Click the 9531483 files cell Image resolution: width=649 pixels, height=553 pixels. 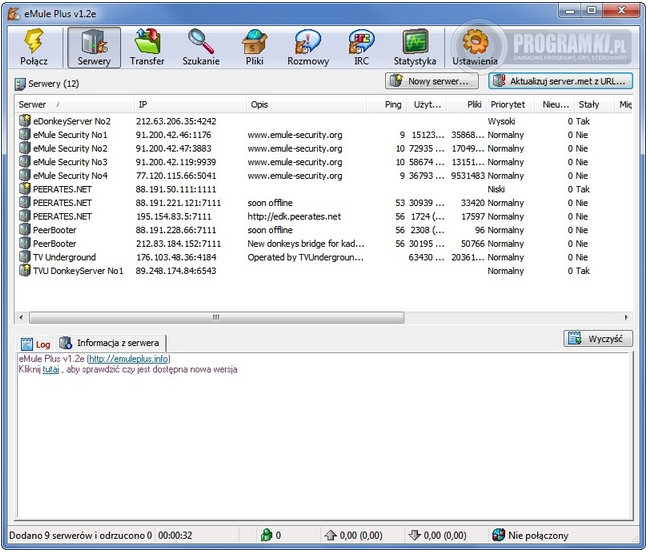468,176
